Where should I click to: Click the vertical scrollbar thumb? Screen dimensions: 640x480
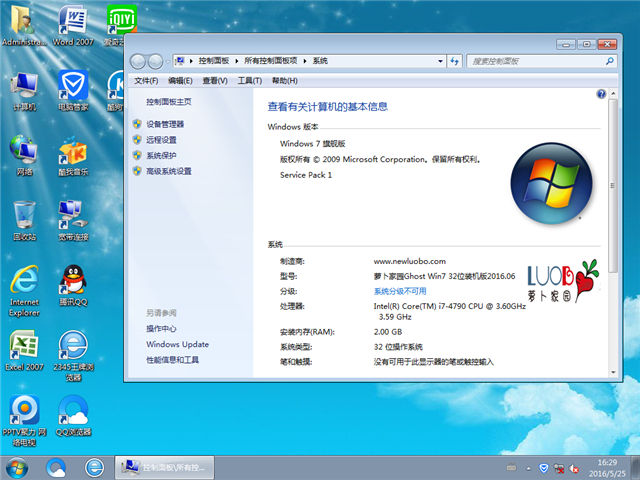(613, 186)
